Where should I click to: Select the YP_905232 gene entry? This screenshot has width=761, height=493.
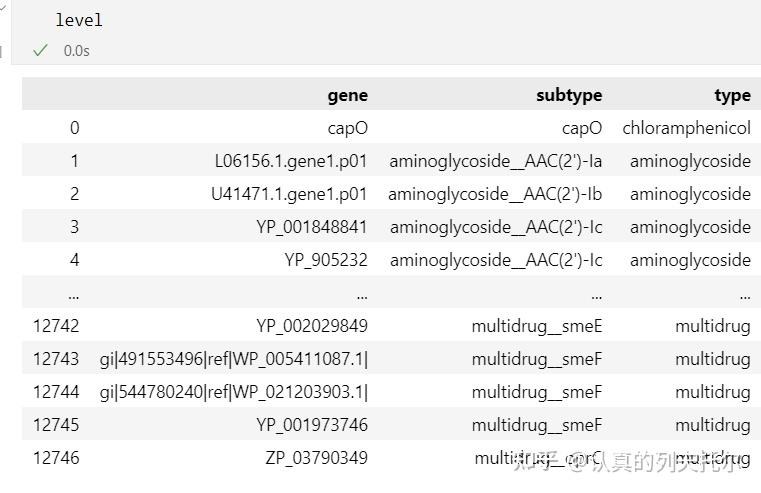326,260
